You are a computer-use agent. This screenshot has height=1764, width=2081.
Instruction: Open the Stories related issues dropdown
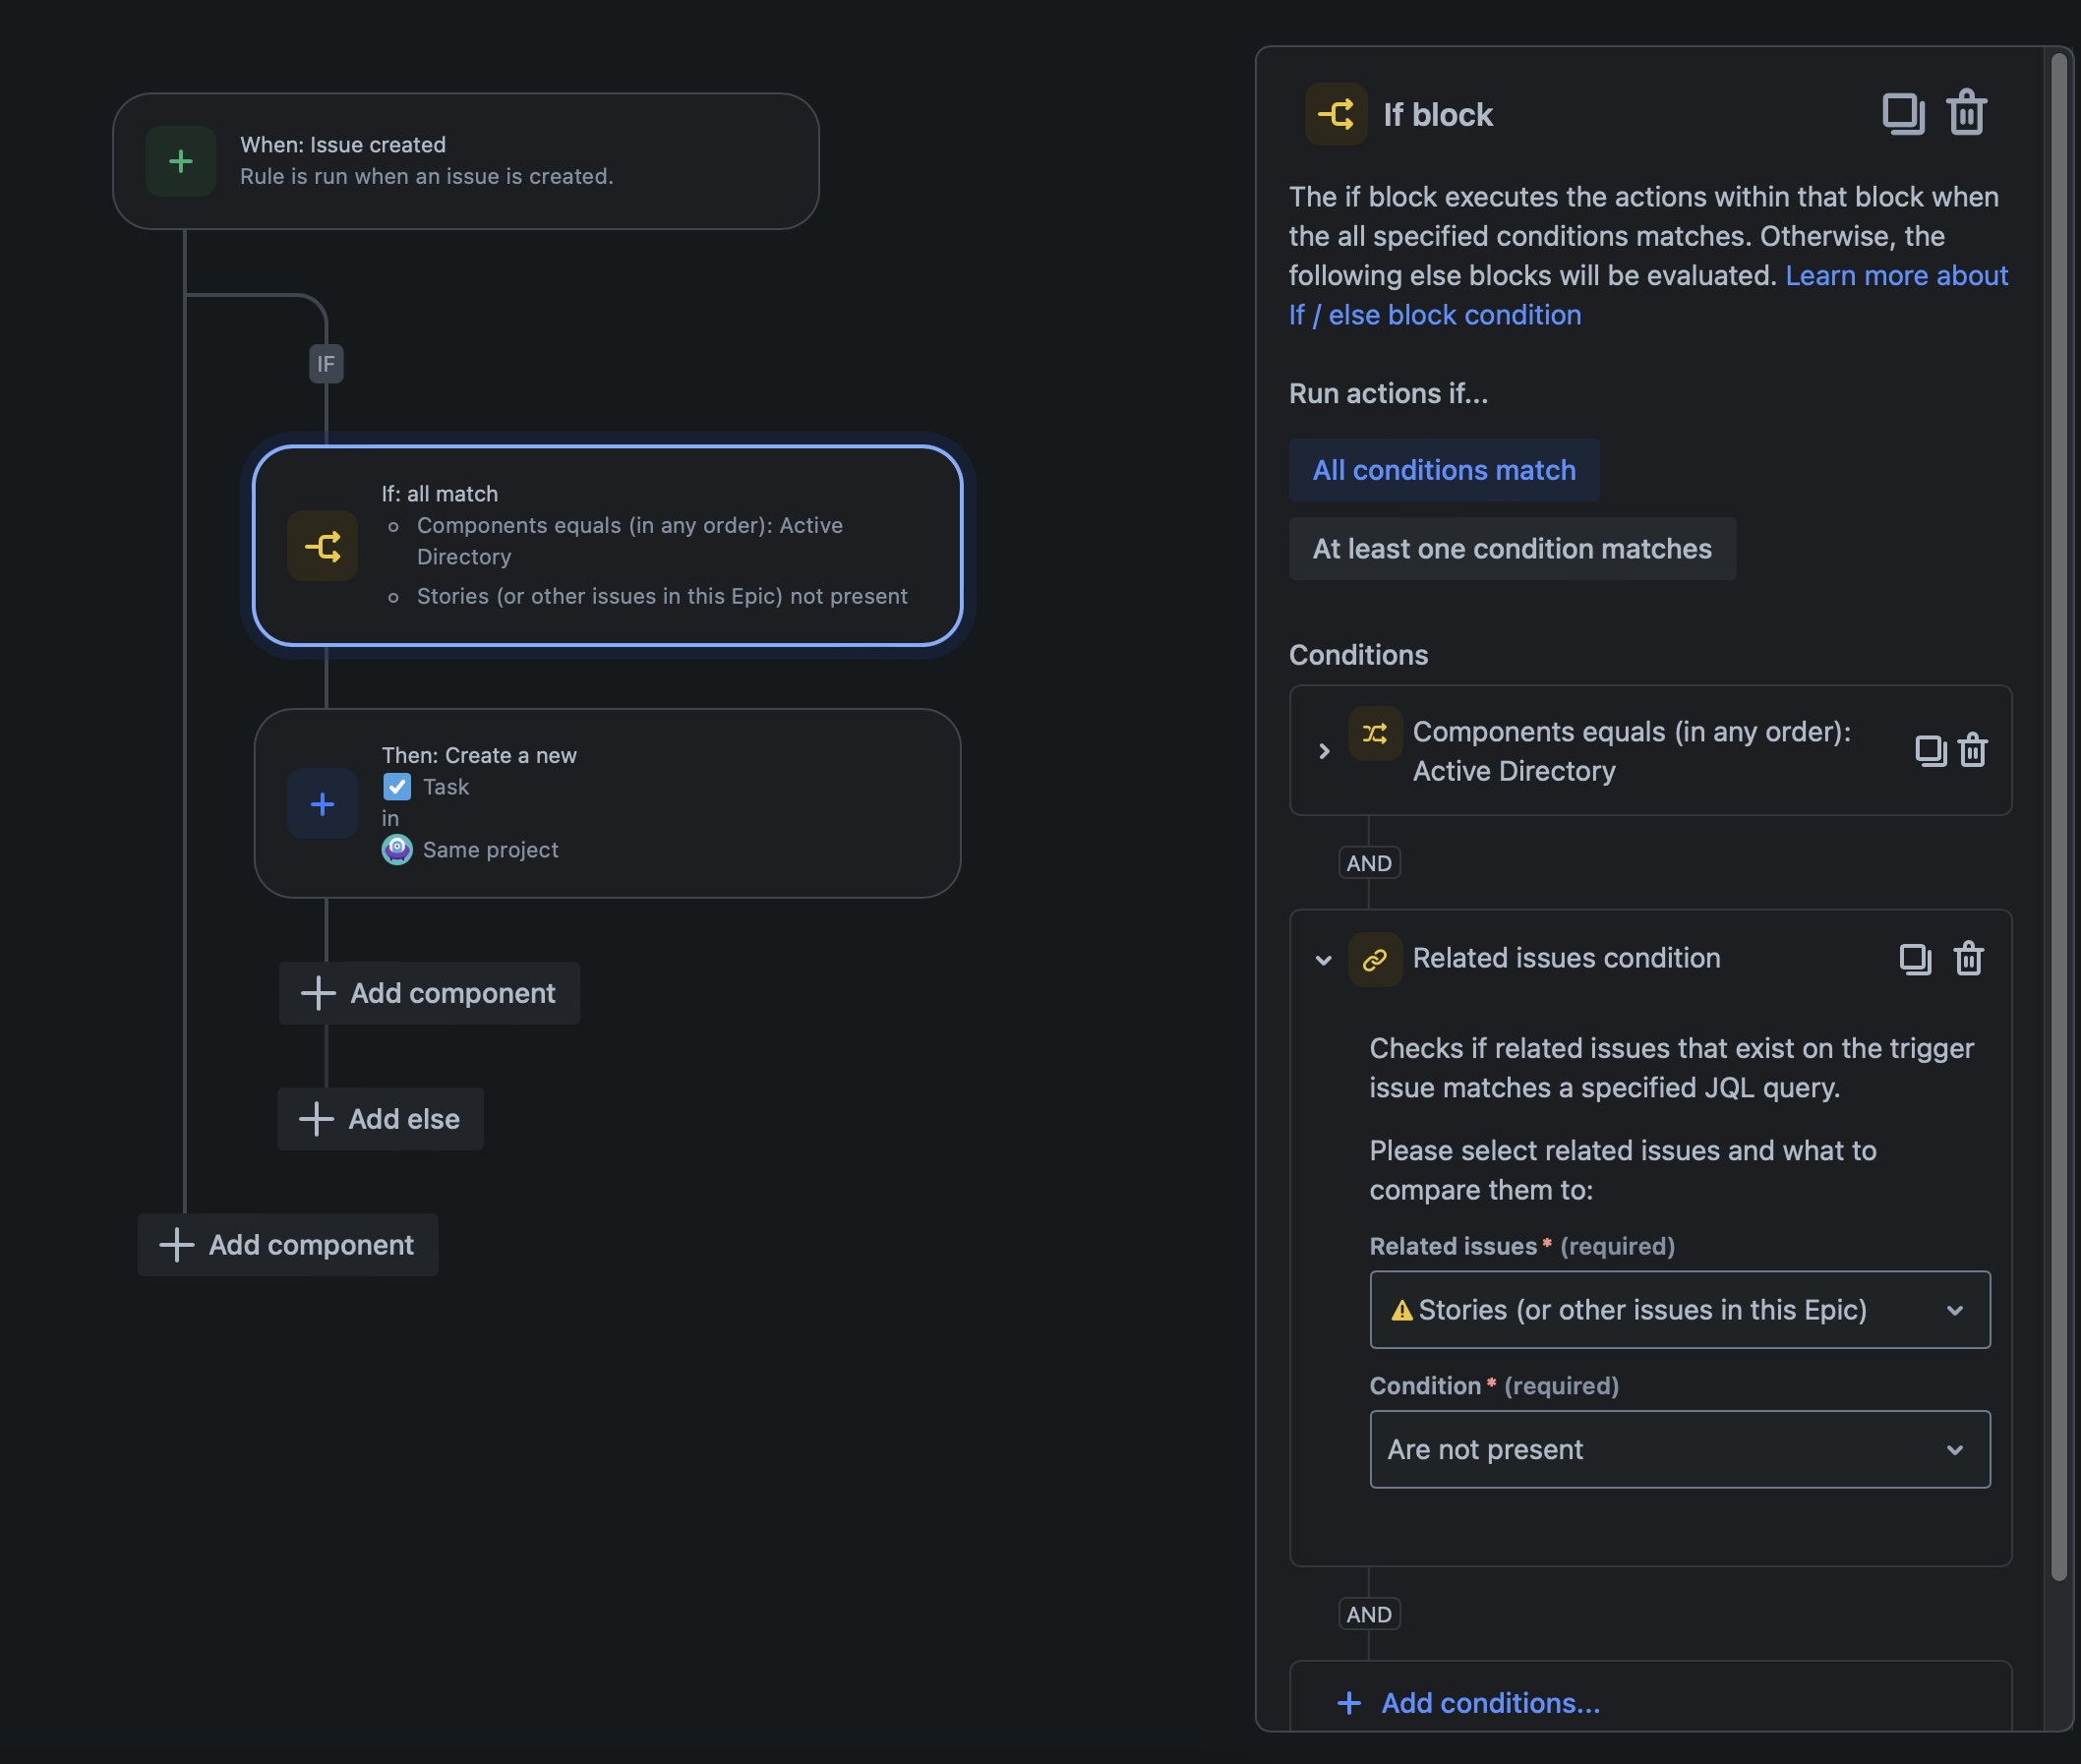pyautogui.click(x=1678, y=1309)
